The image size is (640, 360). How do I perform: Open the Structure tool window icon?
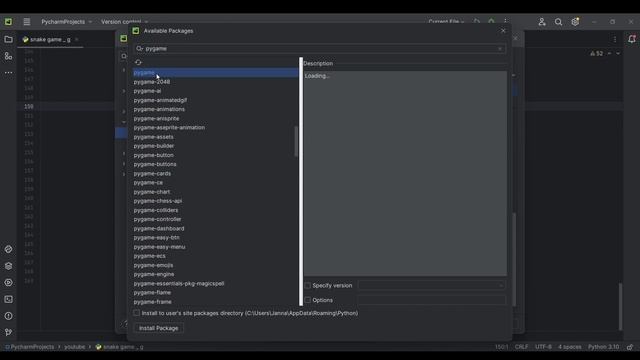tap(8, 56)
